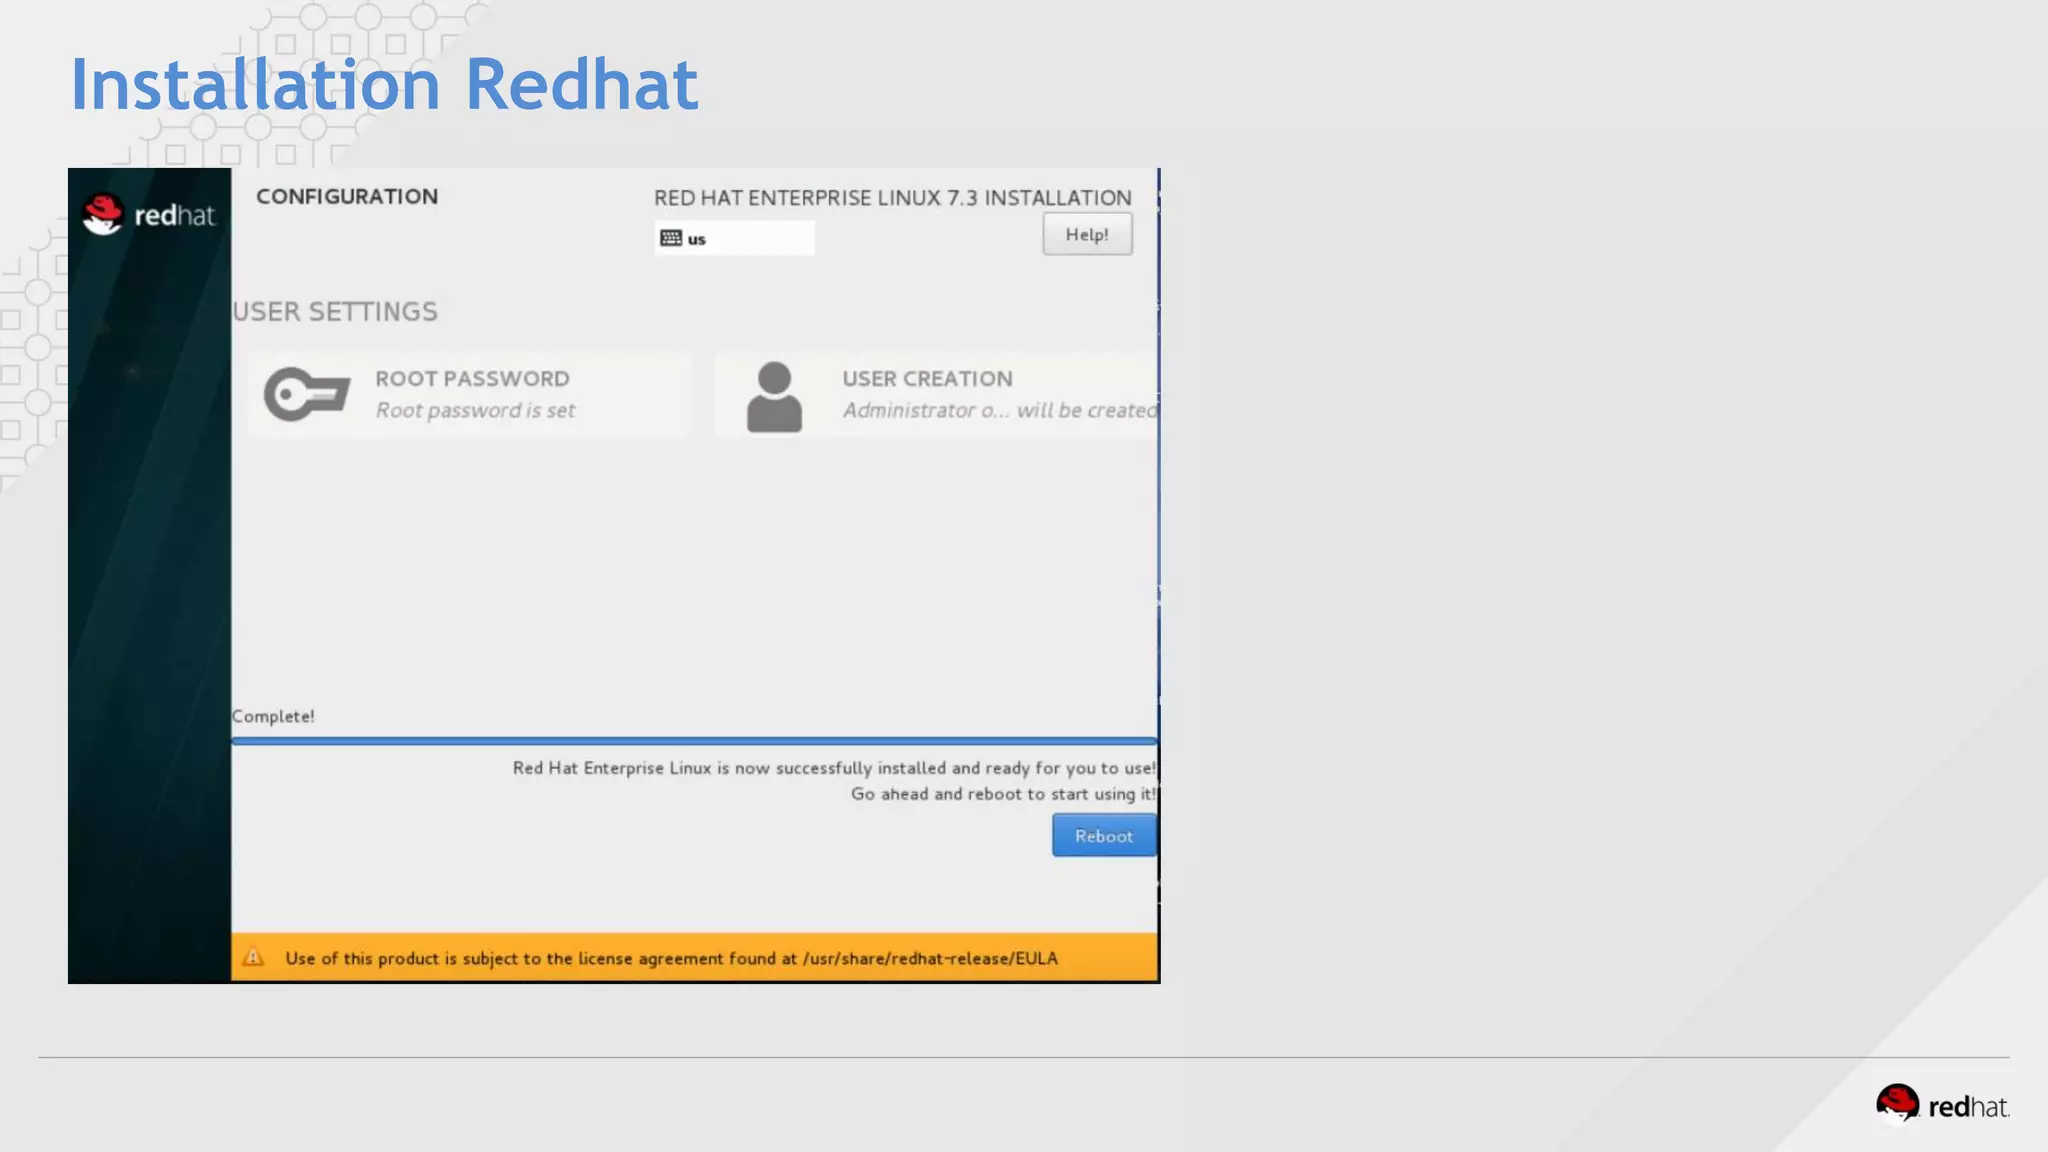This screenshot has height=1152, width=2048.
Task: Open USER CREATION settings
Action: (x=927, y=379)
